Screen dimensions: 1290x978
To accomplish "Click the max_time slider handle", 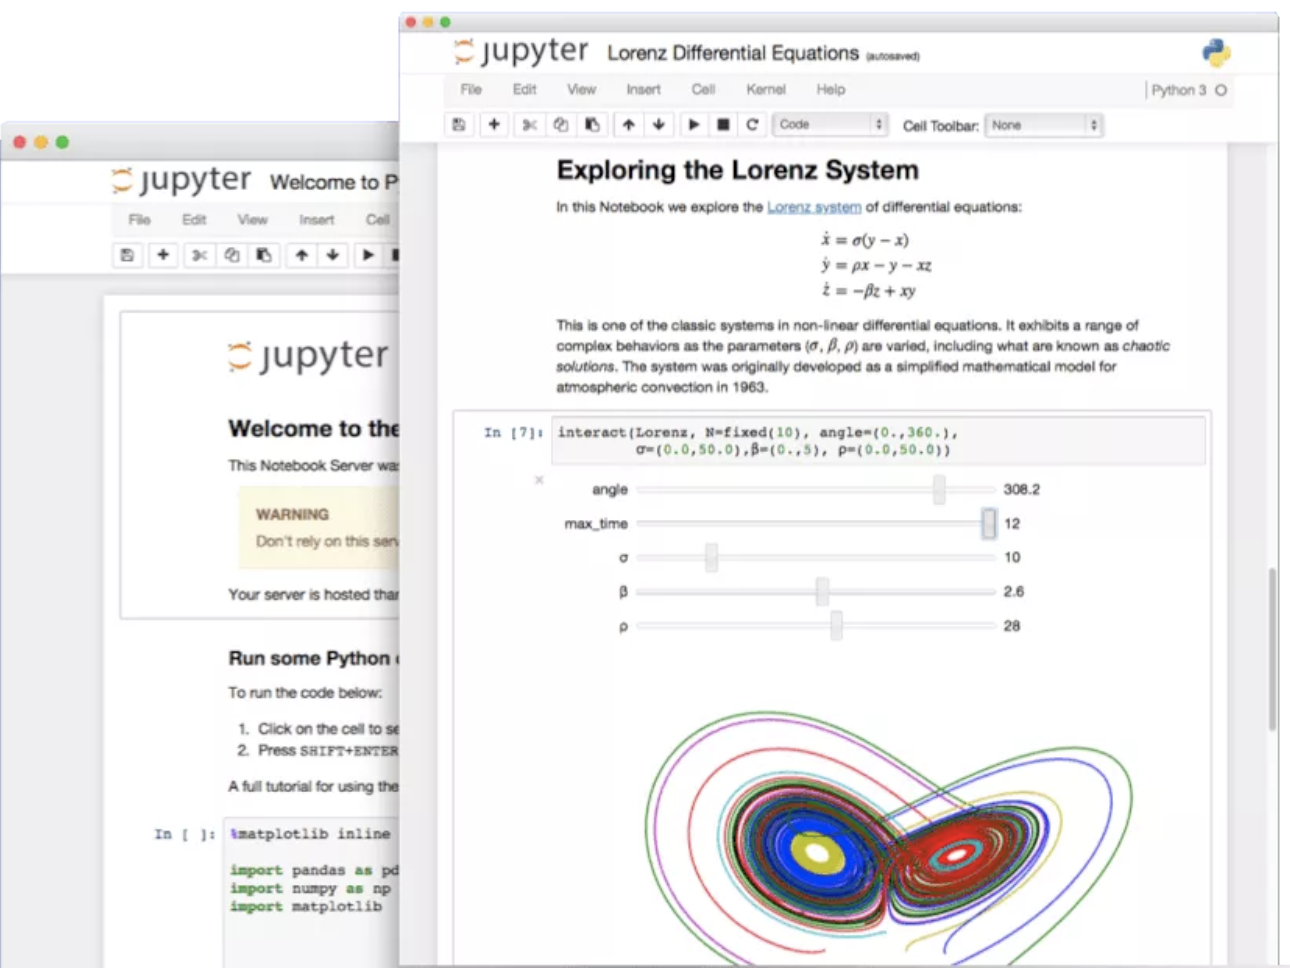I will point(988,523).
